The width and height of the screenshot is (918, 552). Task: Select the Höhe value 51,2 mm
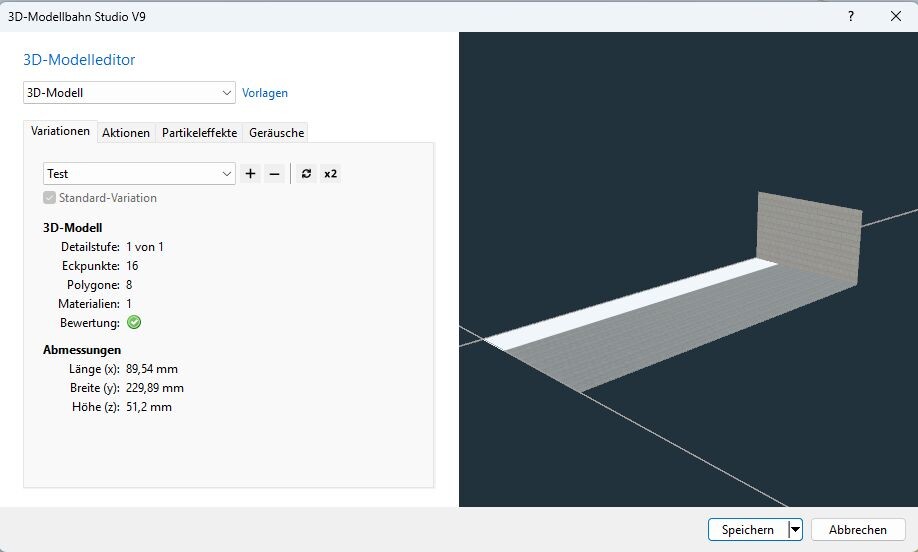(x=149, y=407)
